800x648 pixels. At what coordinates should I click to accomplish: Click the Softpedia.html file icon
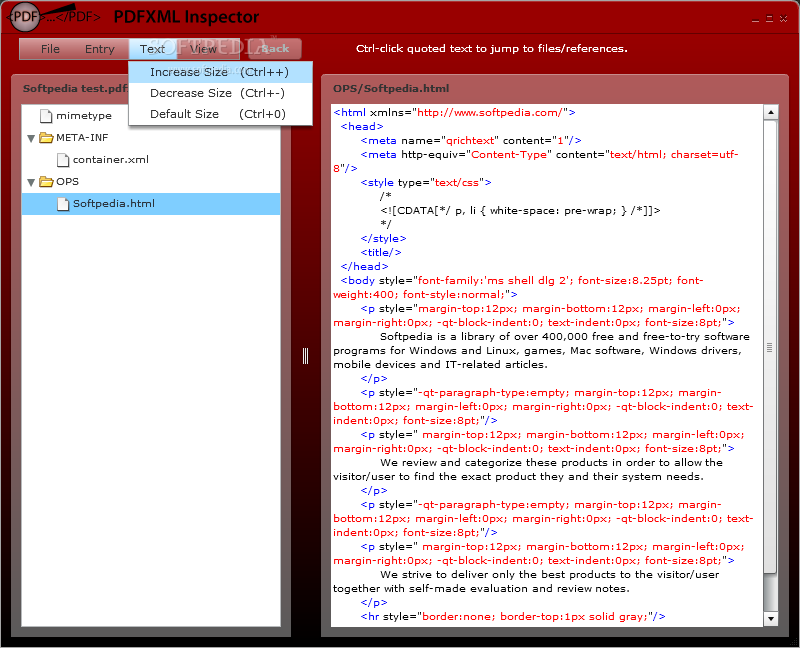tap(63, 204)
